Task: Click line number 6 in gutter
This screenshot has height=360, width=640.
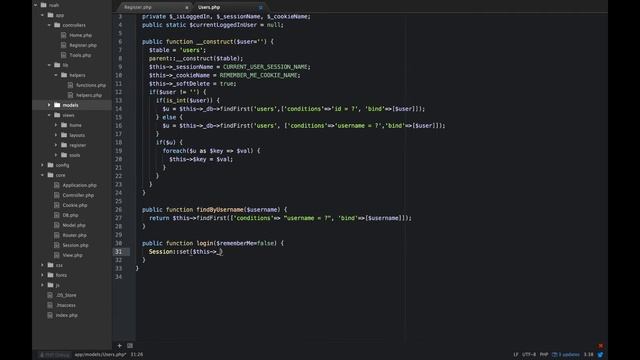Action: (x=120, y=42)
